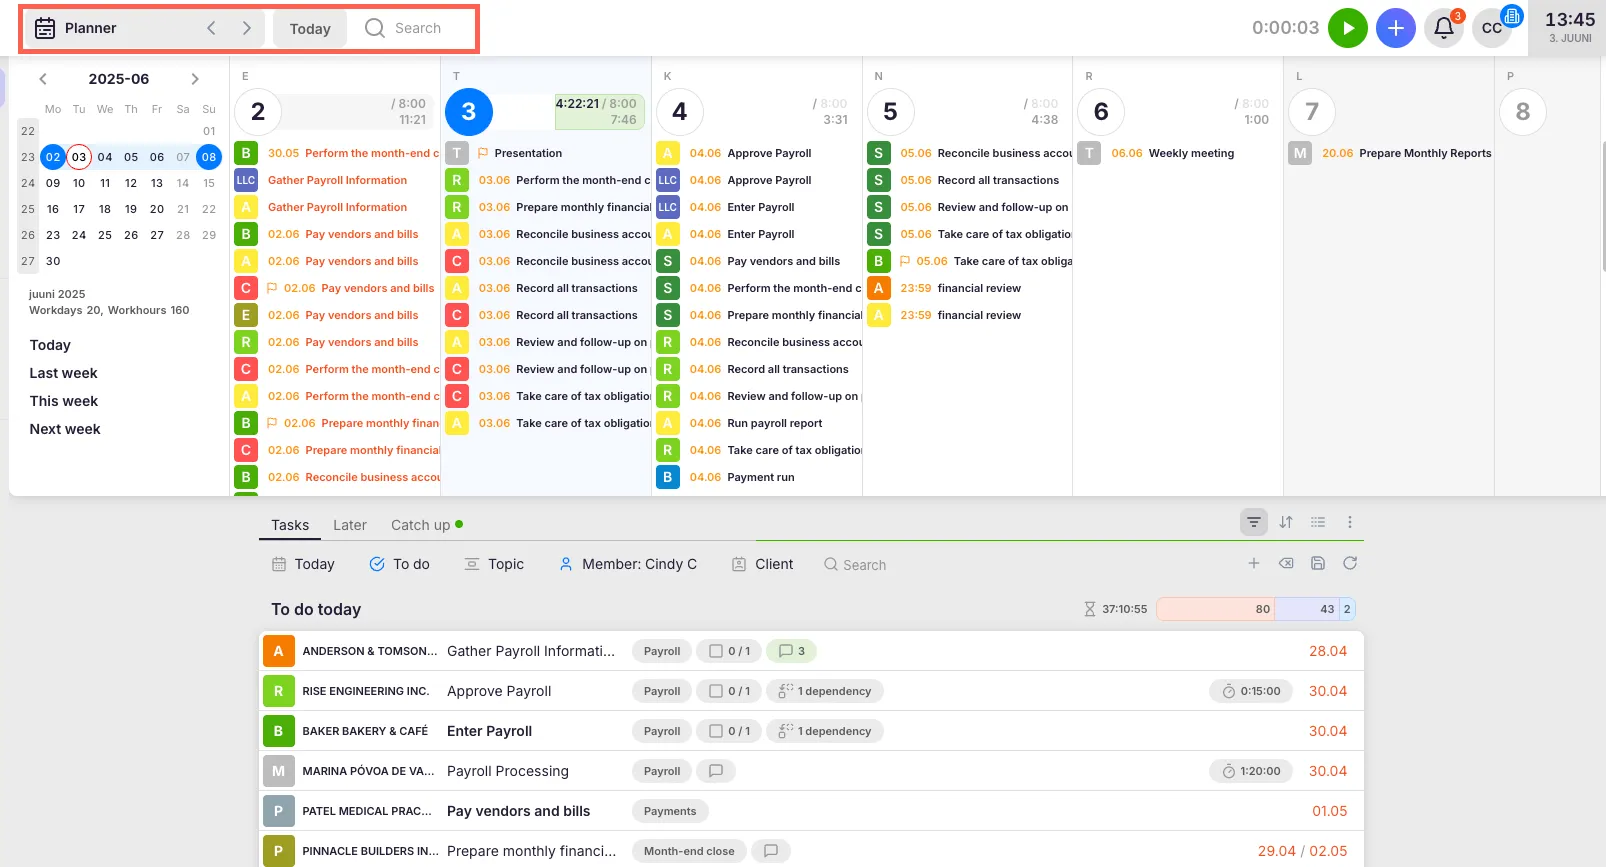
Task: Start the green timer play button
Action: click(x=1347, y=28)
